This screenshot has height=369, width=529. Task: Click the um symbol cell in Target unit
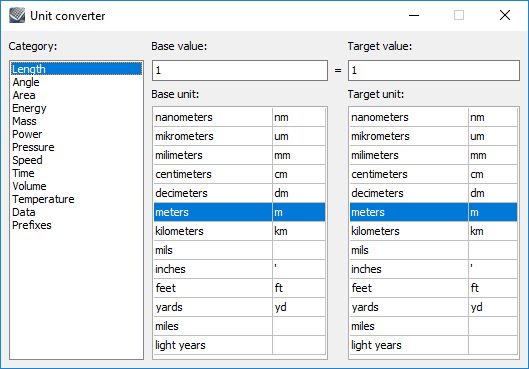[x=493, y=136]
